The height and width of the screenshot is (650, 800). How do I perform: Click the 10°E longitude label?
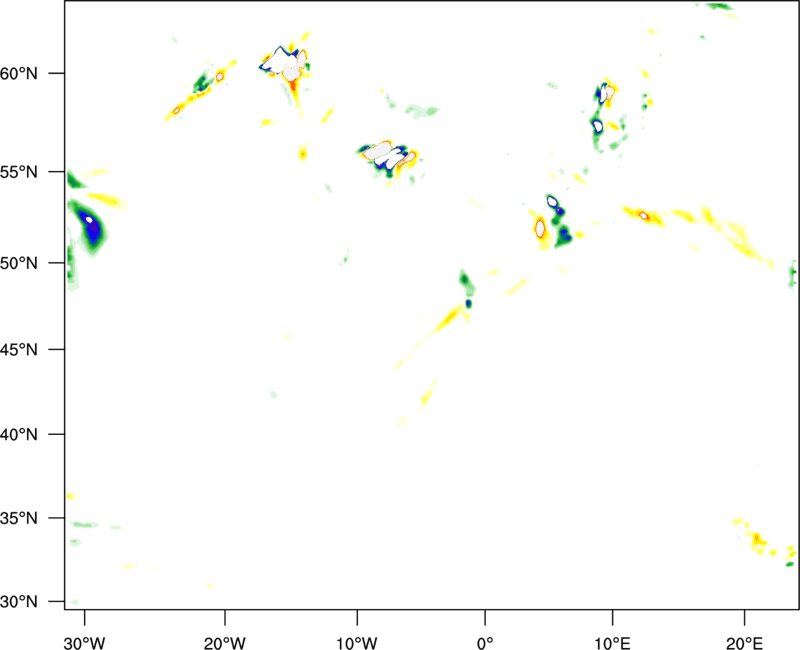pos(612,643)
